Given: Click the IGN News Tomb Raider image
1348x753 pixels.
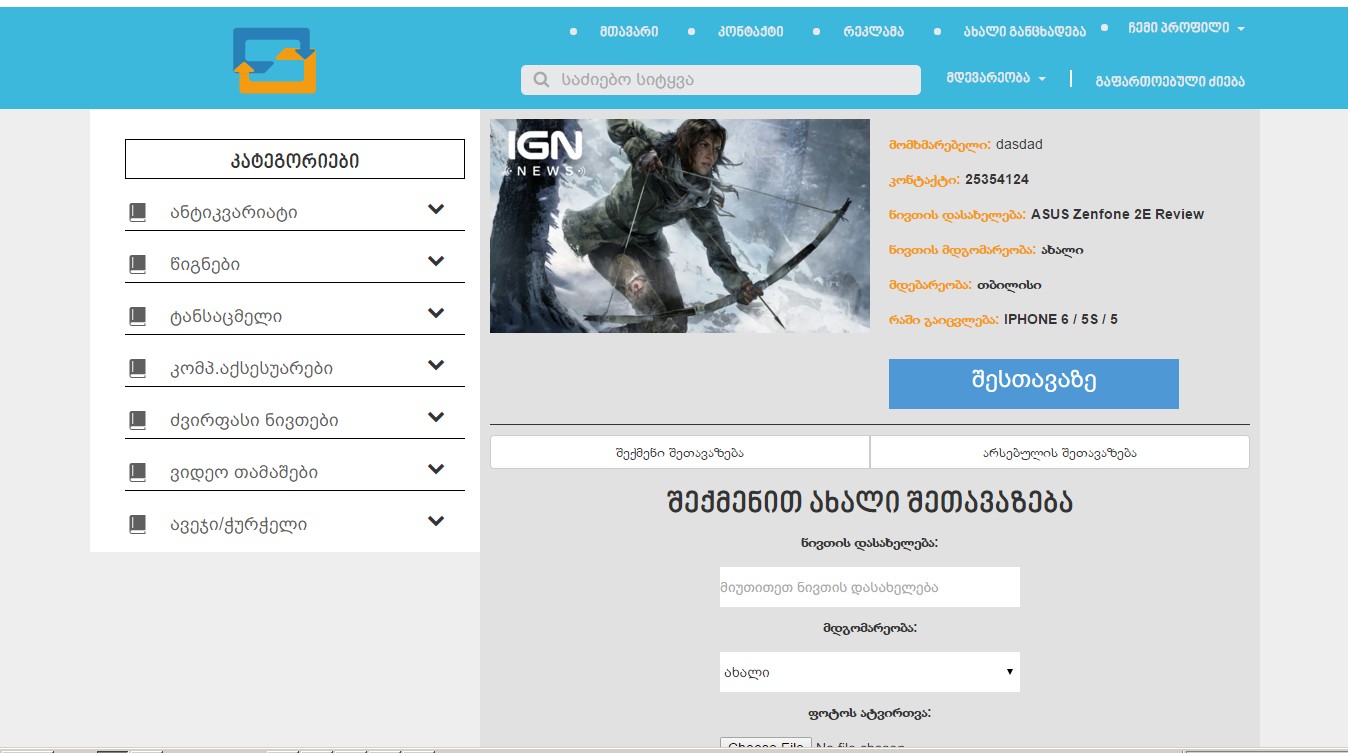Looking at the screenshot, I should [680, 226].
